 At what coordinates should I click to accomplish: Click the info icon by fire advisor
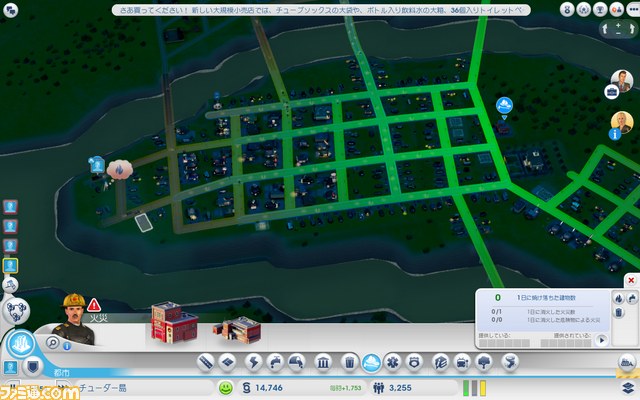point(67,346)
